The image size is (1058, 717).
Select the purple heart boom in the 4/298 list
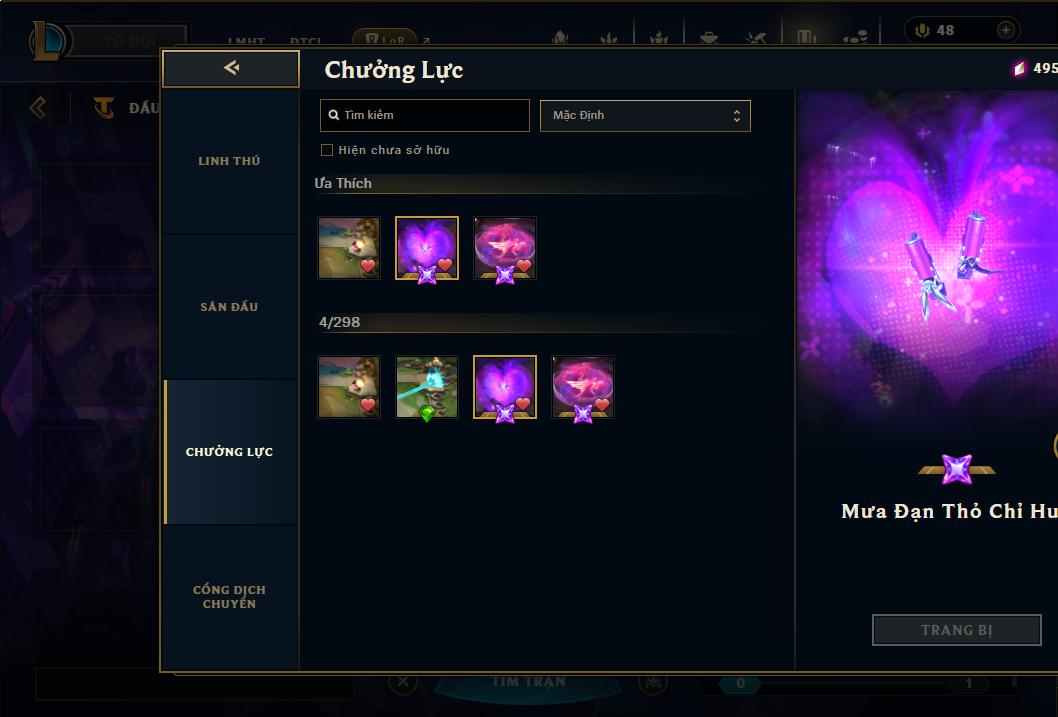tap(505, 387)
